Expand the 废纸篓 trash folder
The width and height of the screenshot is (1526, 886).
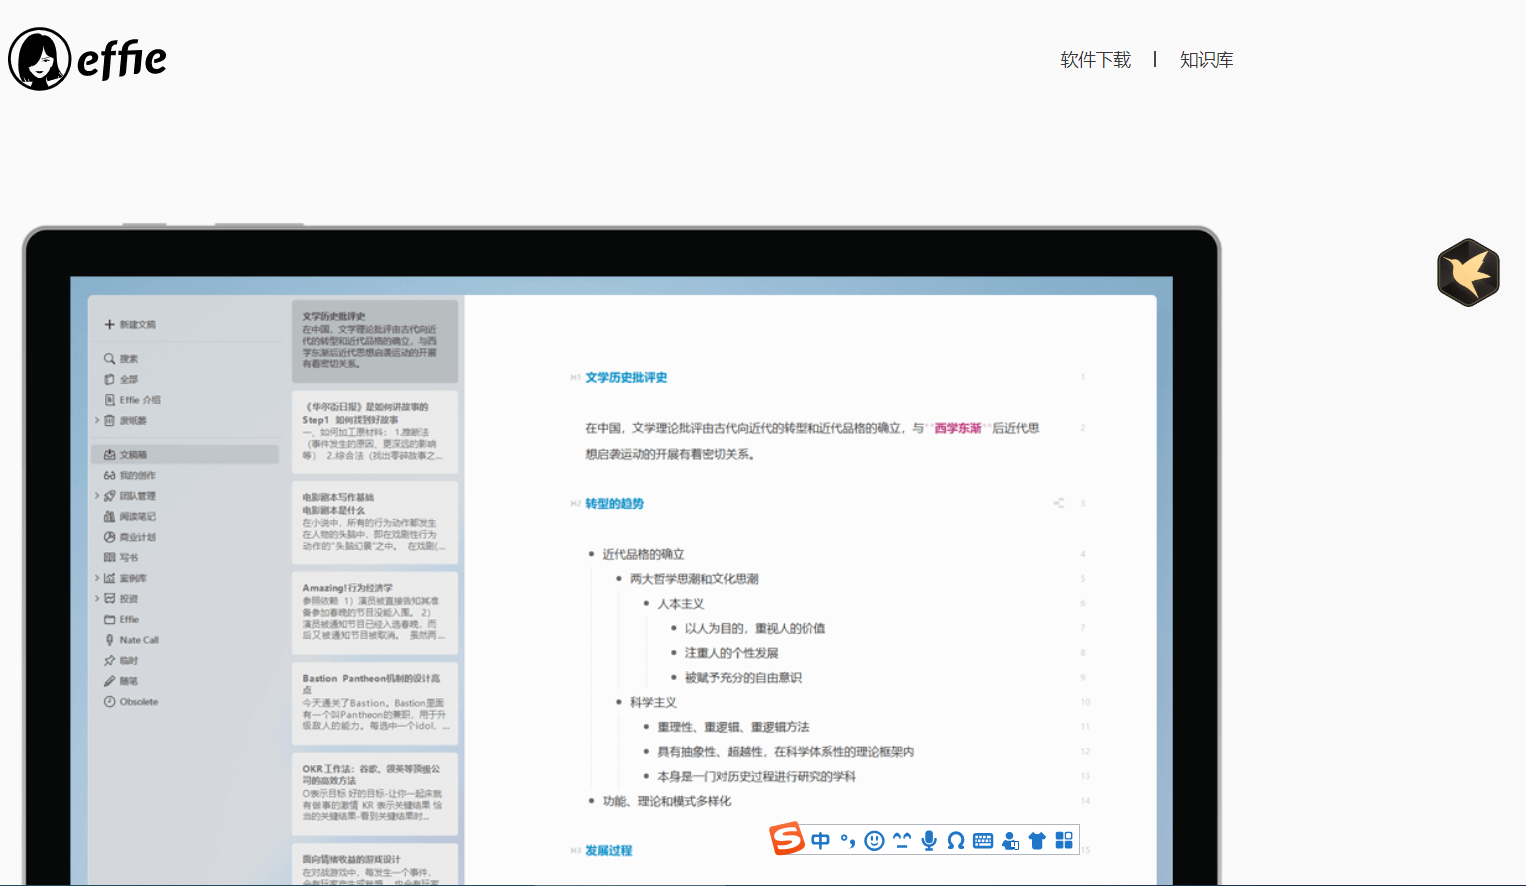pos(97,421)
